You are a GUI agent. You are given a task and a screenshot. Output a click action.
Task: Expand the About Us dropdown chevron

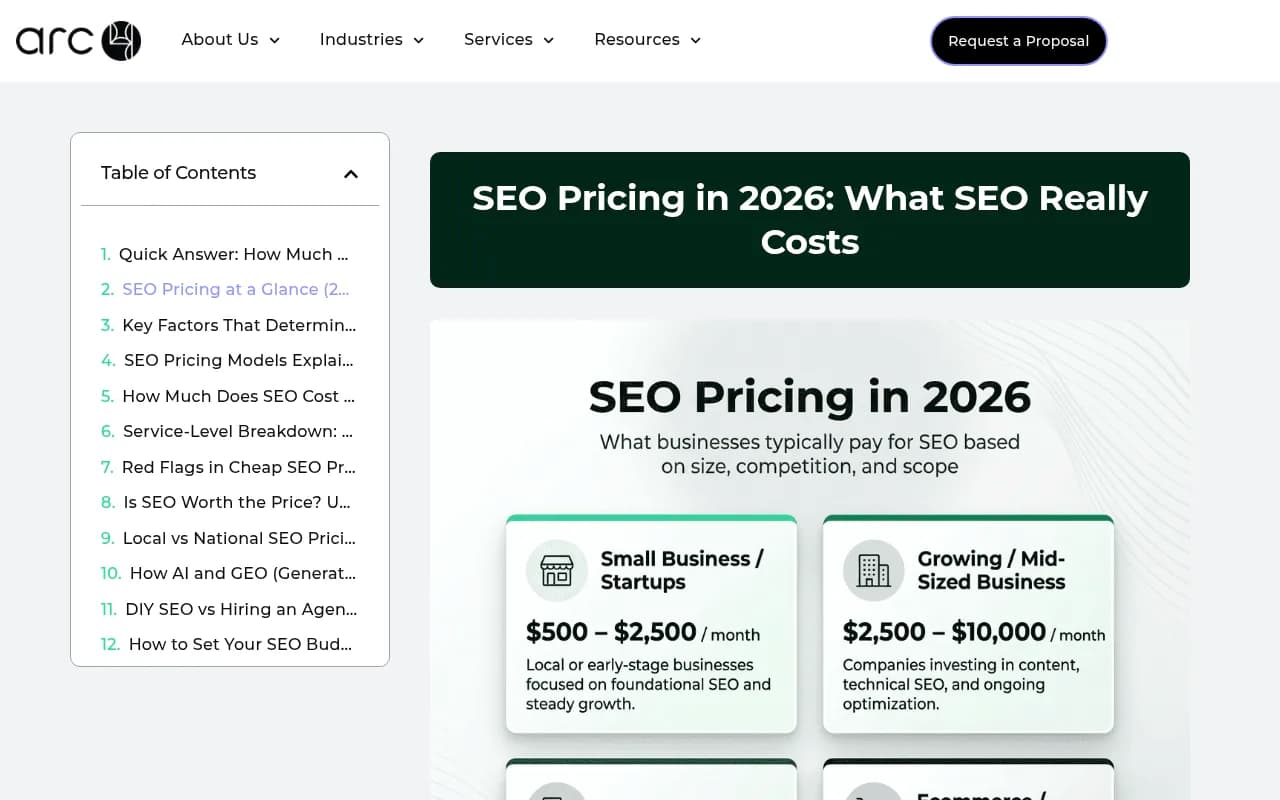[274, 40]
